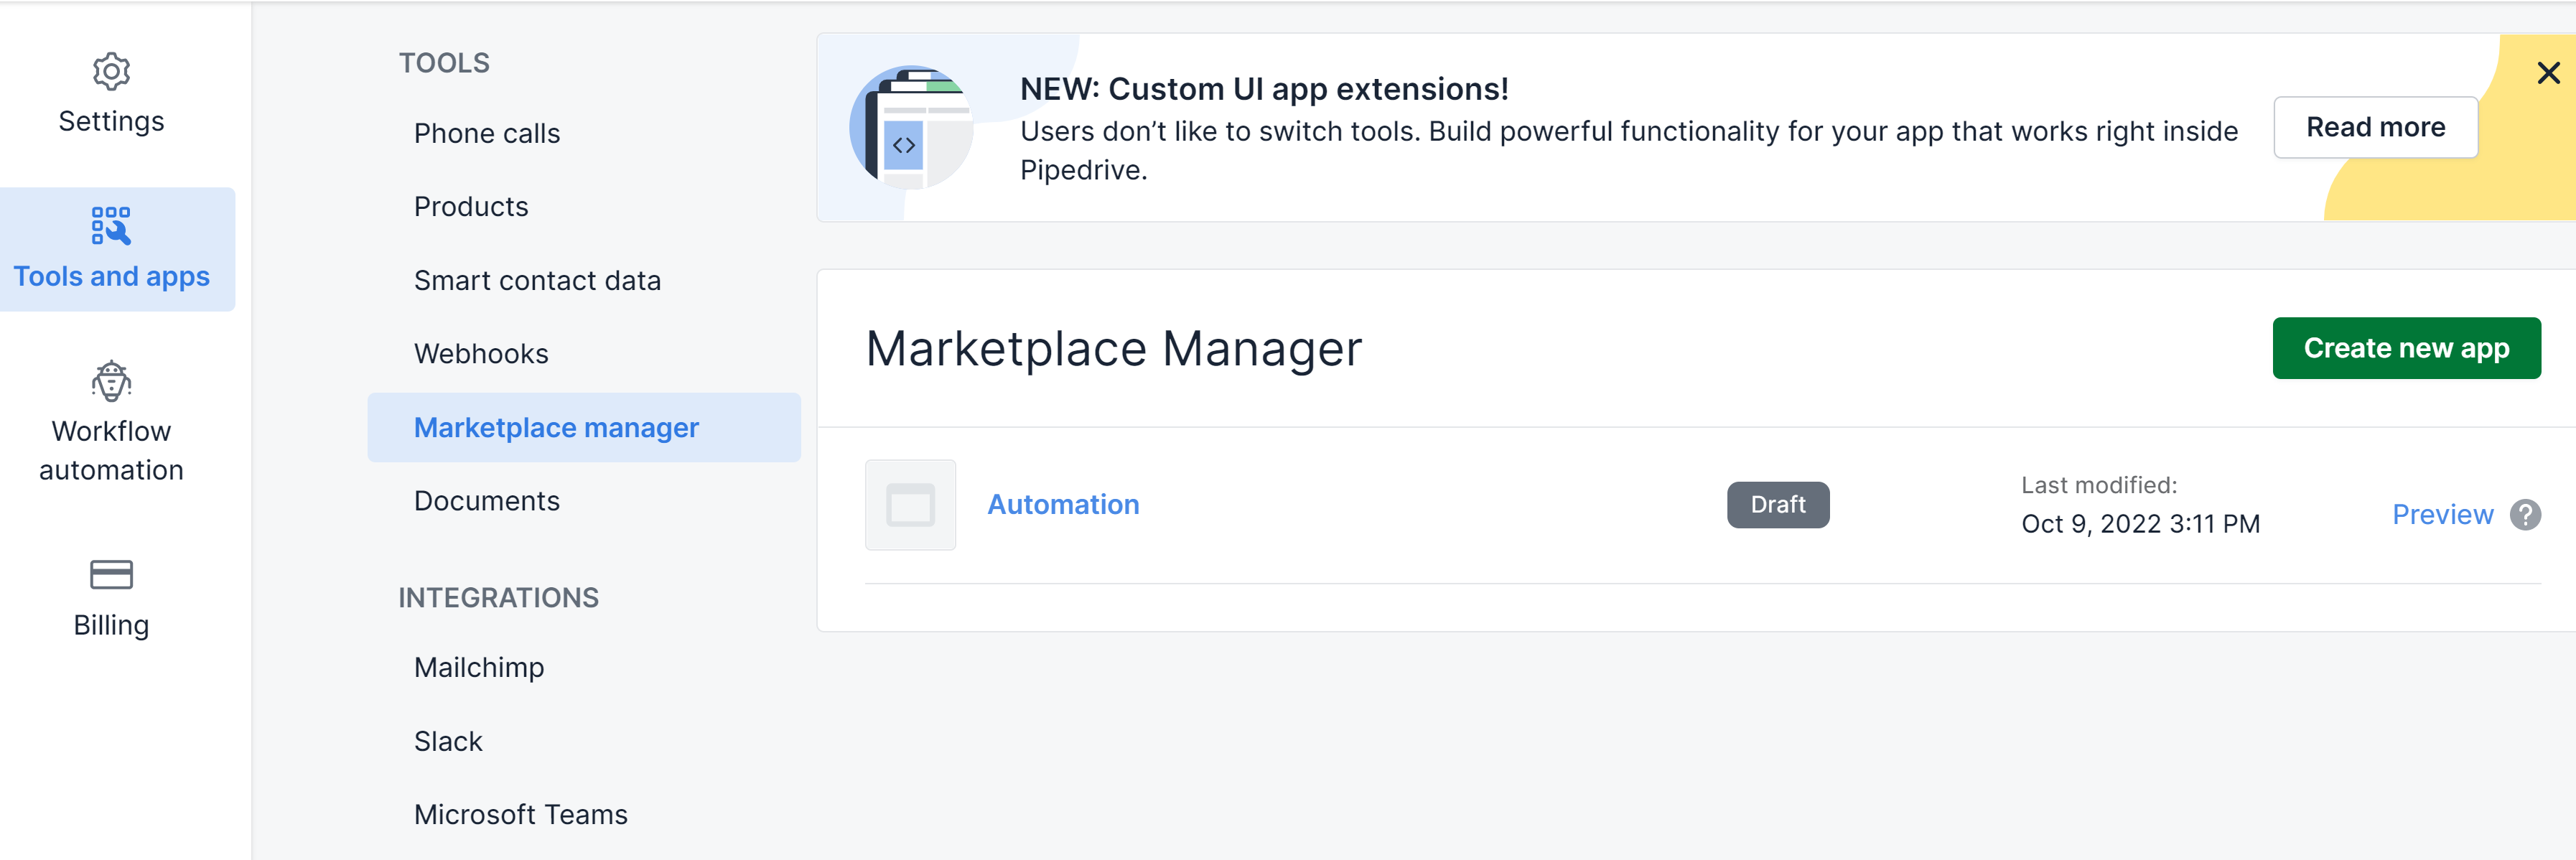Select Marketplace manager in the sidebar
2576x860 pixels.
pos(584,427)
